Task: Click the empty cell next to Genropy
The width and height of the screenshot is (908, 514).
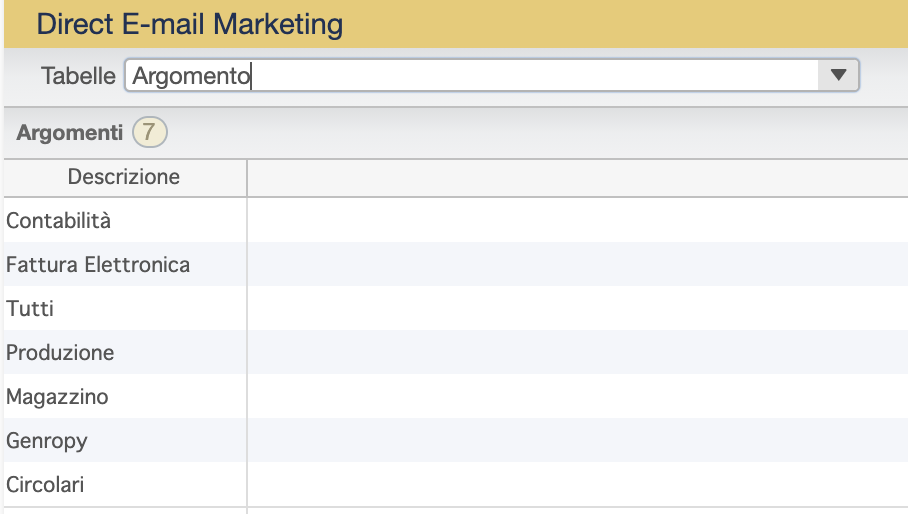Action: pyautogui.click(x=577, y=440)
